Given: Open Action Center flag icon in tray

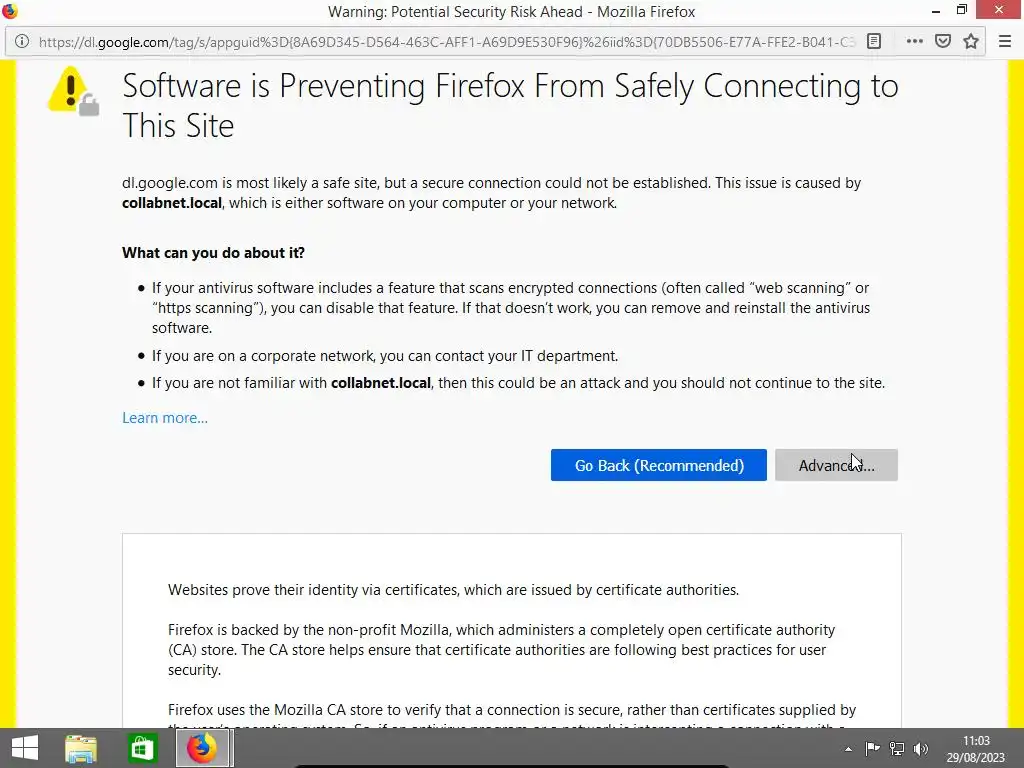Looking at the screenshot, I should pyautogui.click(x=873, y=749).
